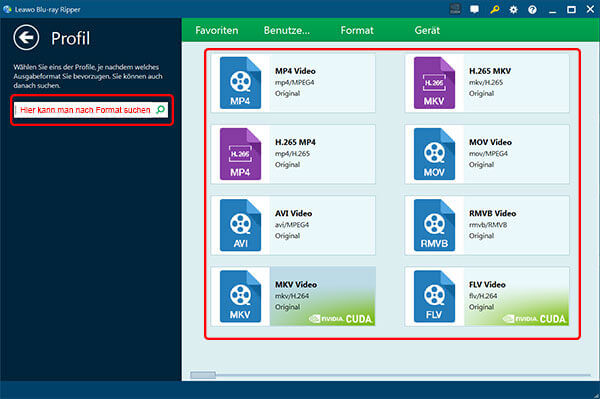The width and height of the screenshot is (600, 399).
Task: Click the NVIDIA CUDA badge on FLV Video
Action: 534,319
